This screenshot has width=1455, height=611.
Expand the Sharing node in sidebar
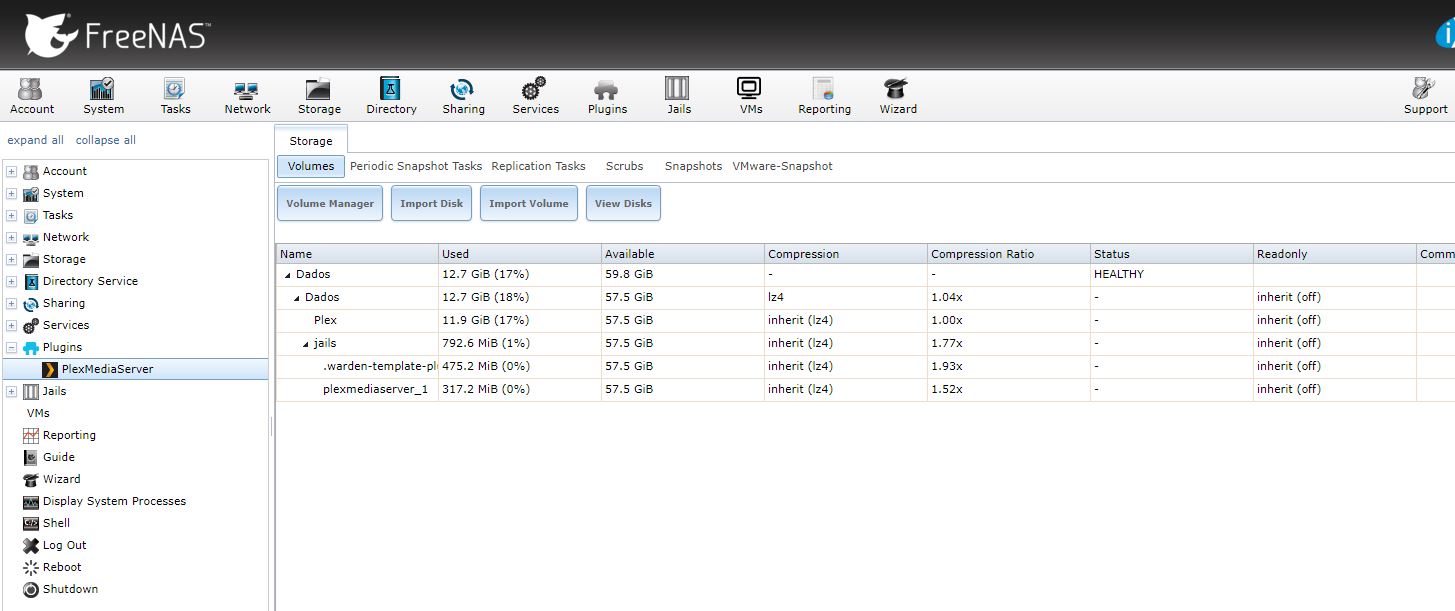pos(11,303)
